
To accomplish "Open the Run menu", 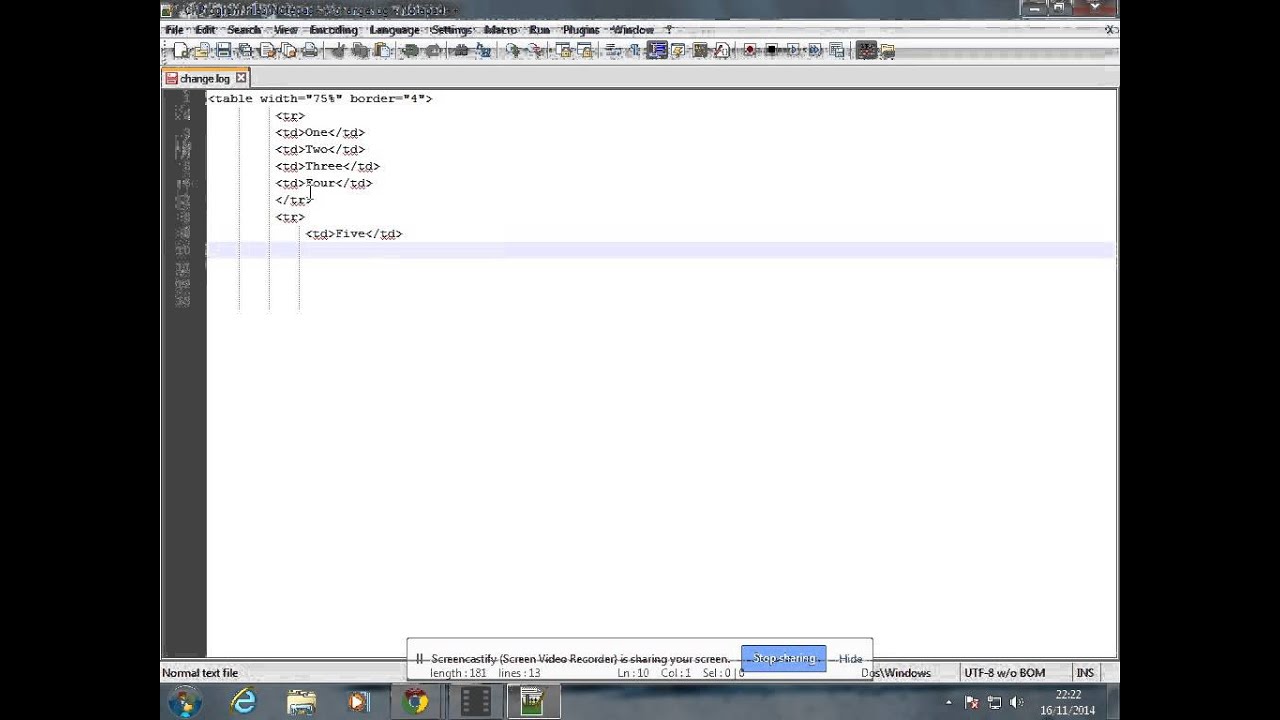I will coord(540,30).
